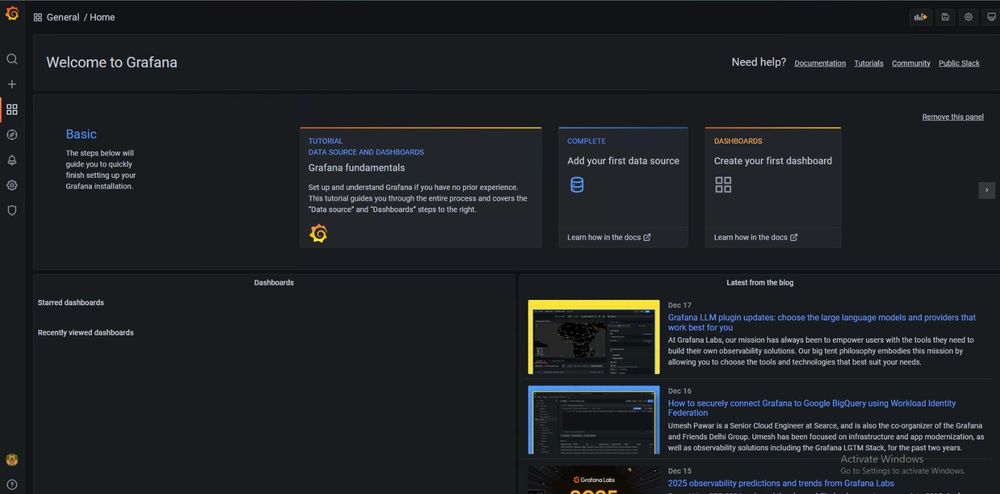The image size is (1000, 494).
Task: Click the external link icon on the dashboard card
Action: 793,237
